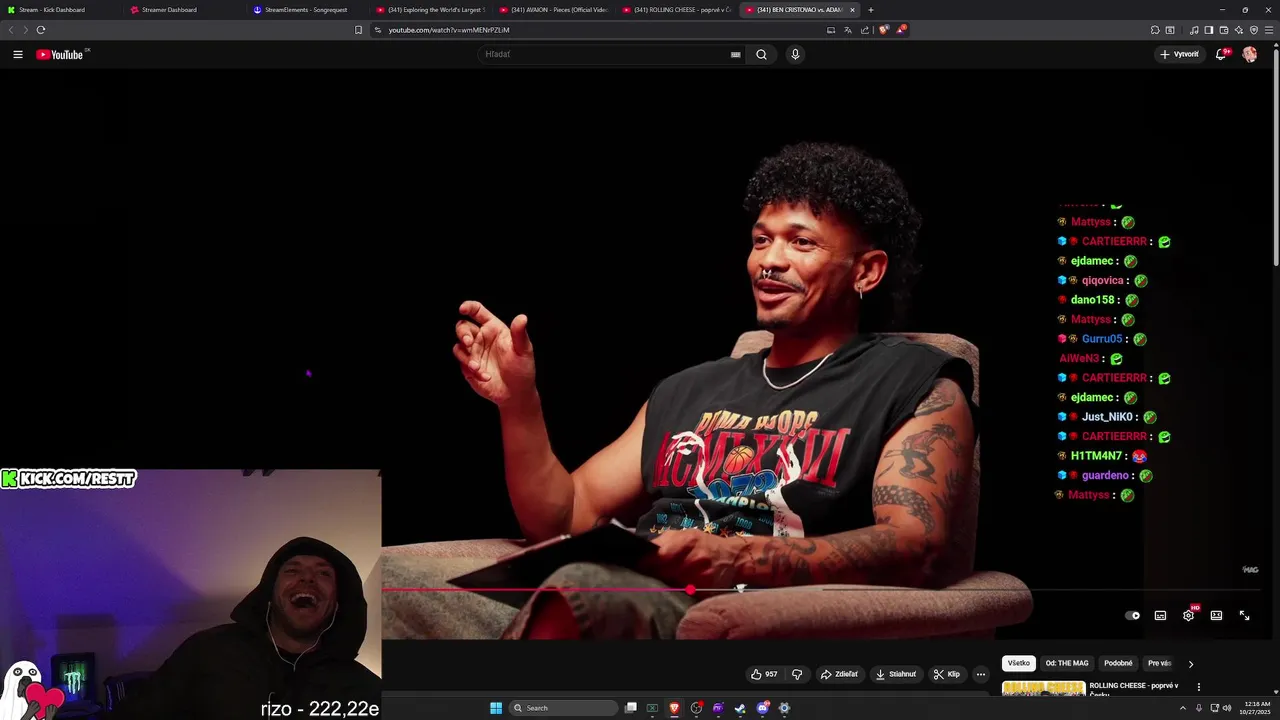Show hidden system tray icons chevron
This screenshot has height=720, width=1280.
1183,708
